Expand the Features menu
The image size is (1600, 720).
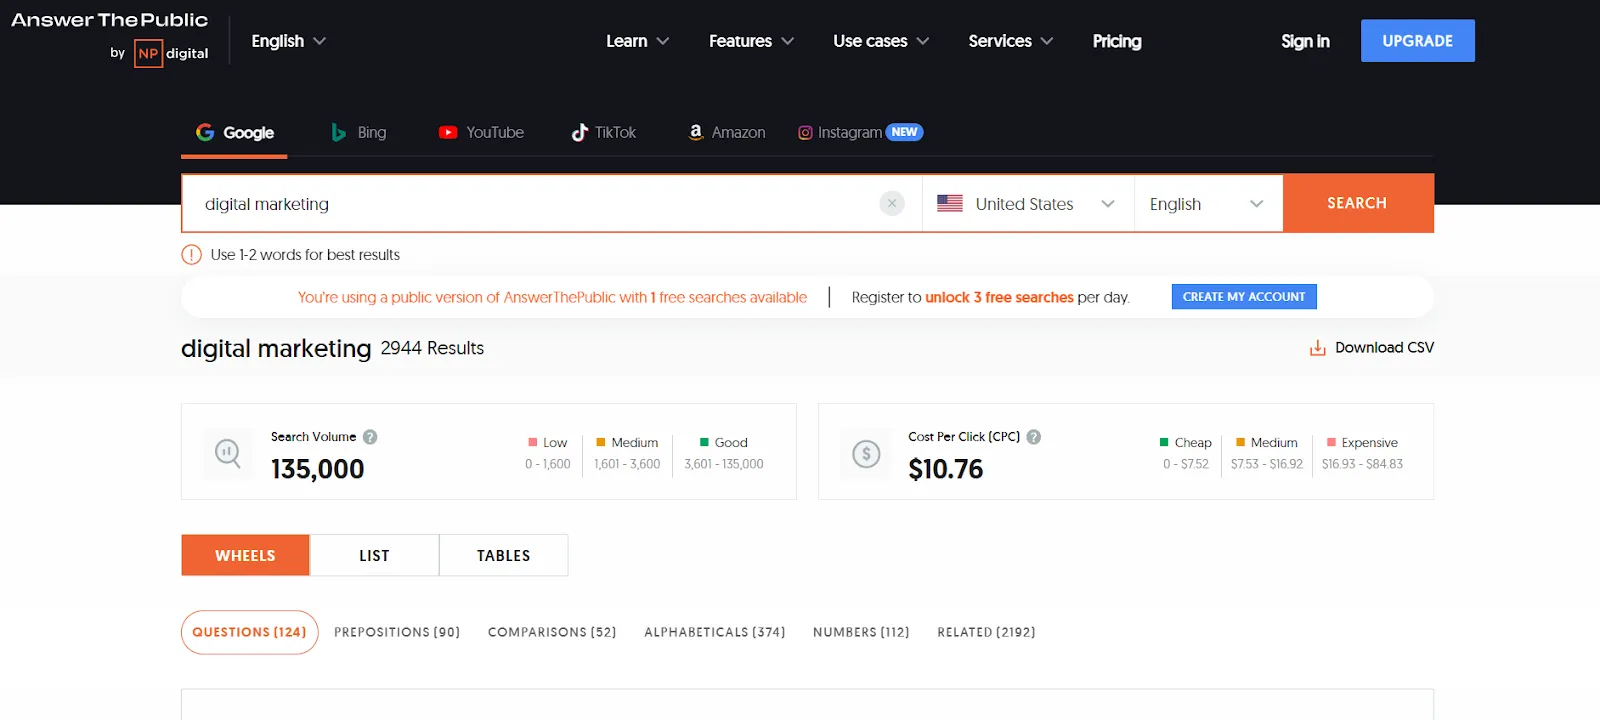coord(751,41)
